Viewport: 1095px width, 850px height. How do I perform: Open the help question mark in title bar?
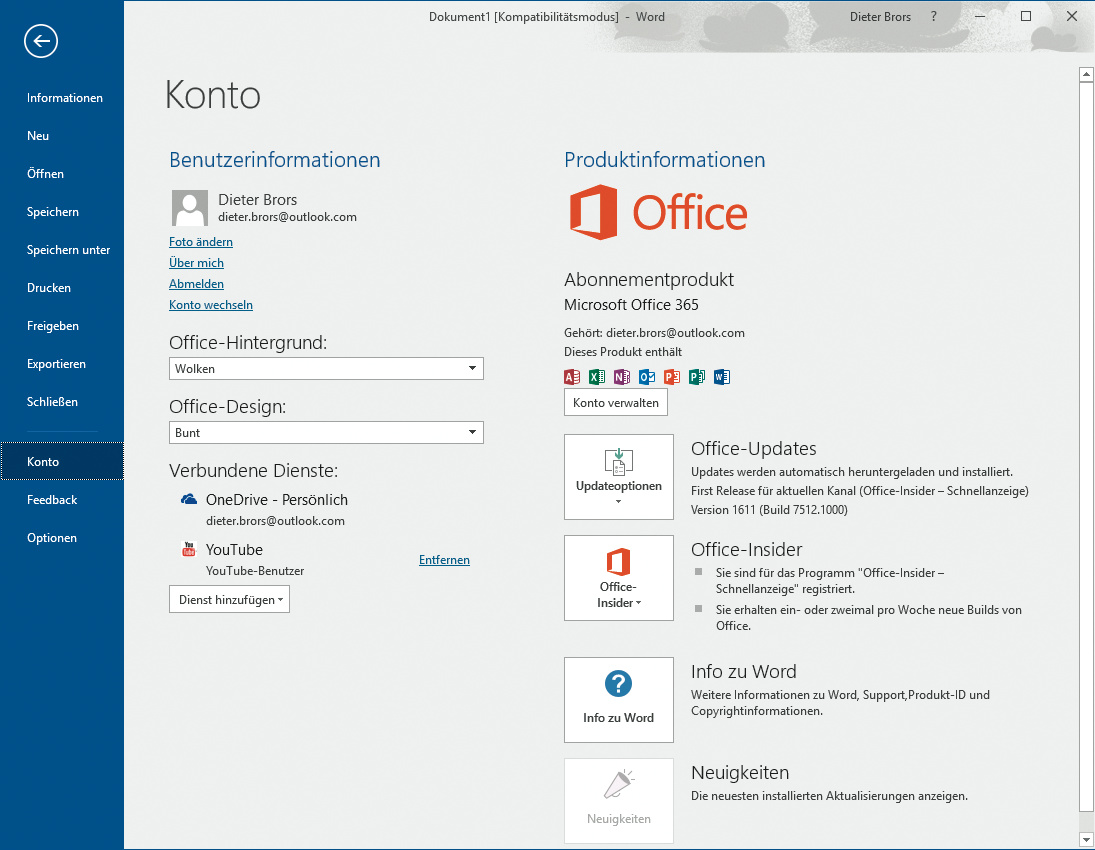click(x=934, y=17)
